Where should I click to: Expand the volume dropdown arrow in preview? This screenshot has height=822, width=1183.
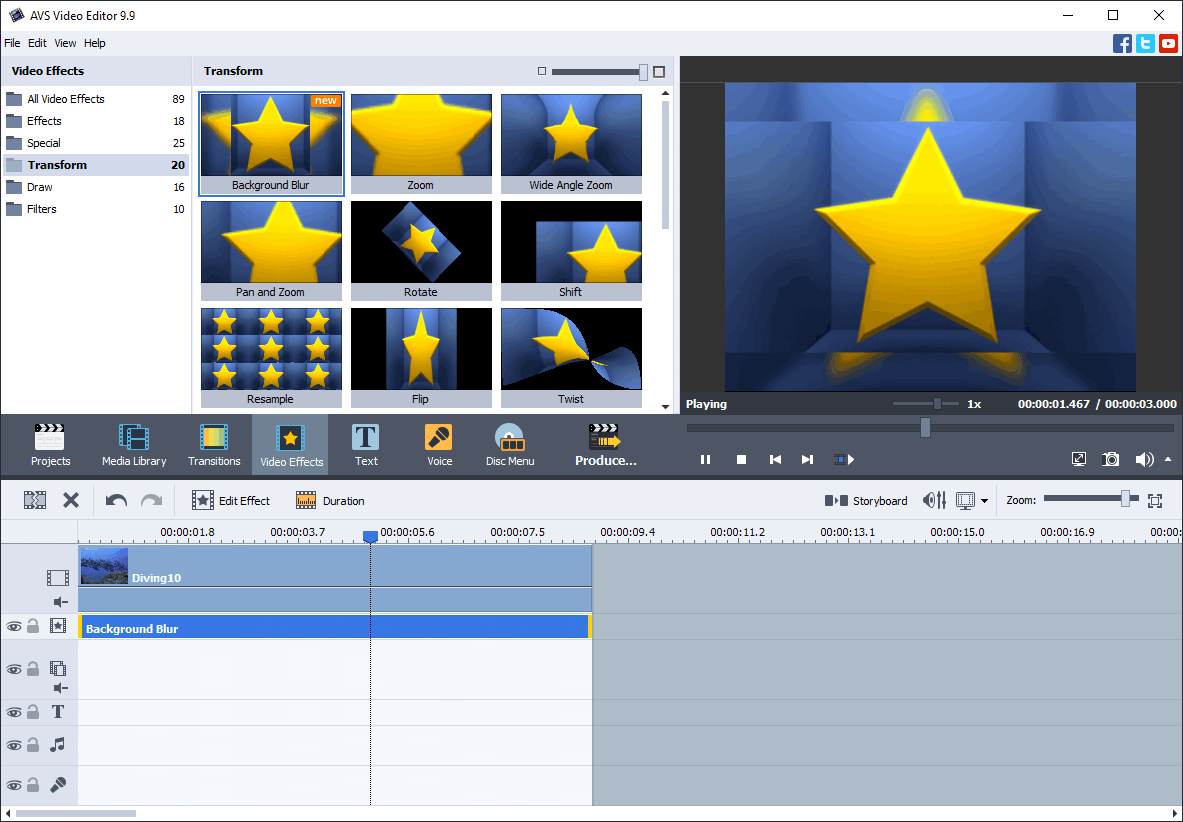[x=1167, y=460]
